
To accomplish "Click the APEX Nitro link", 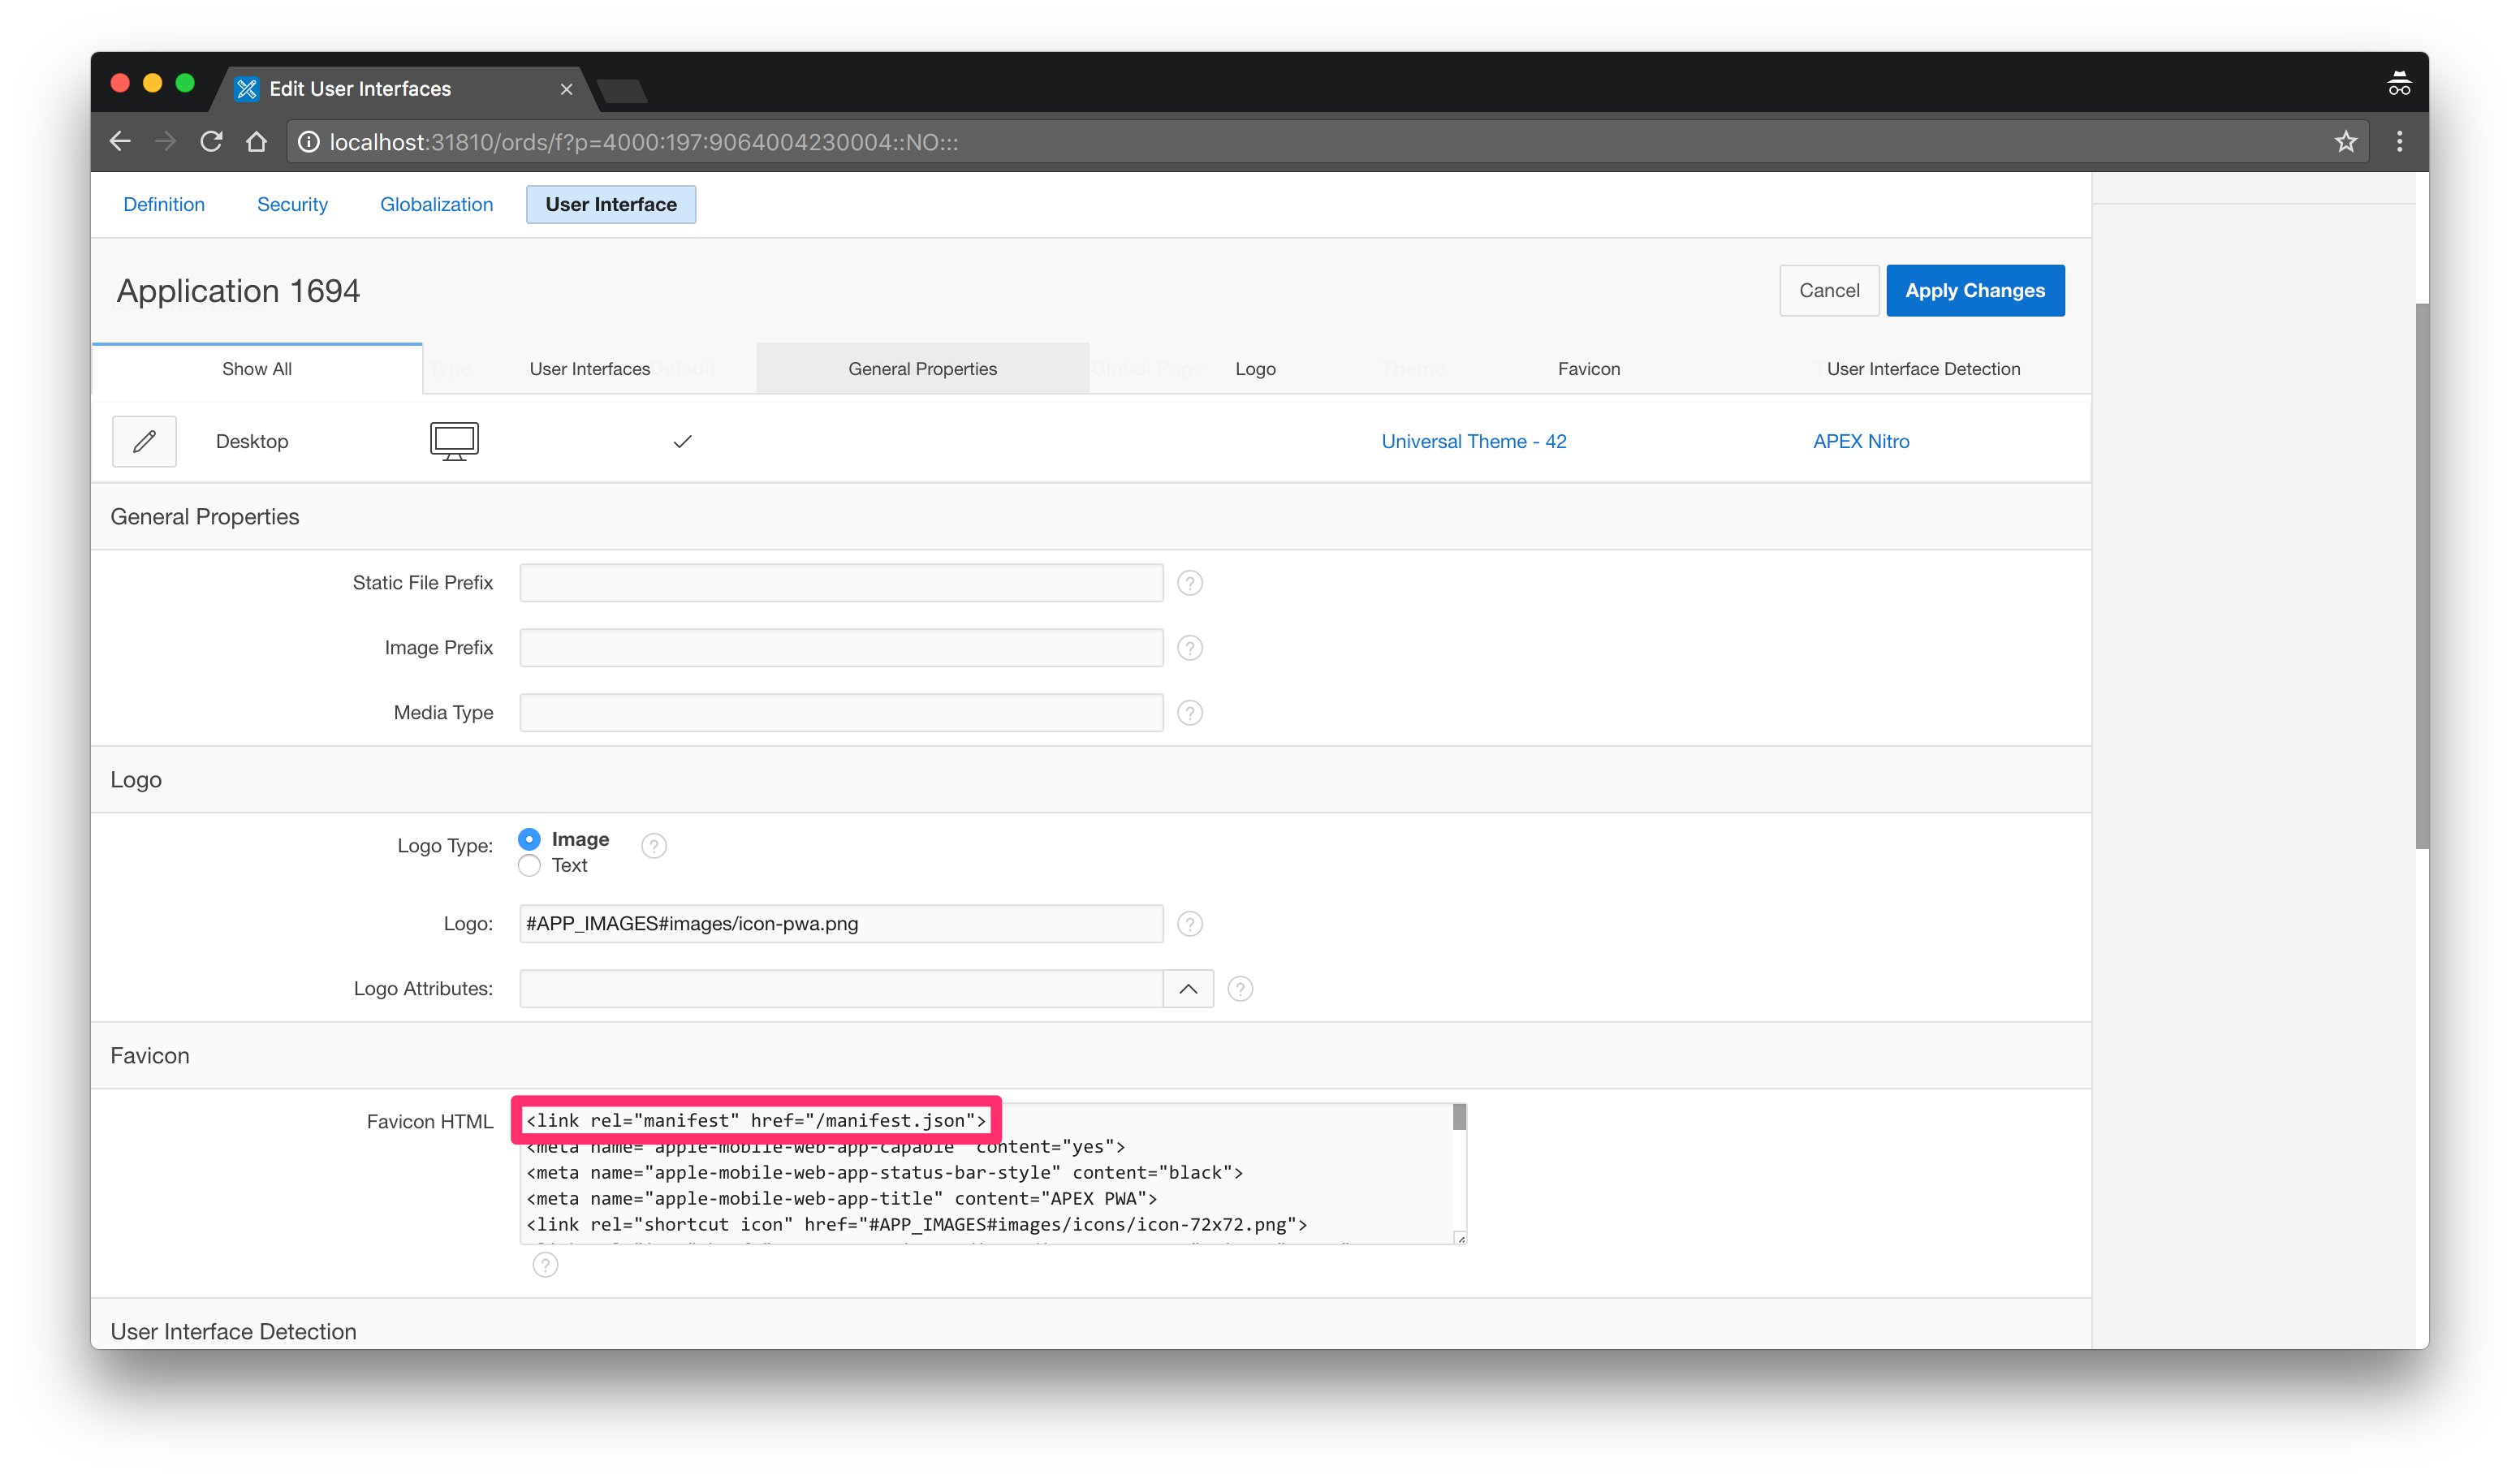I will (x=1860, y=441).
